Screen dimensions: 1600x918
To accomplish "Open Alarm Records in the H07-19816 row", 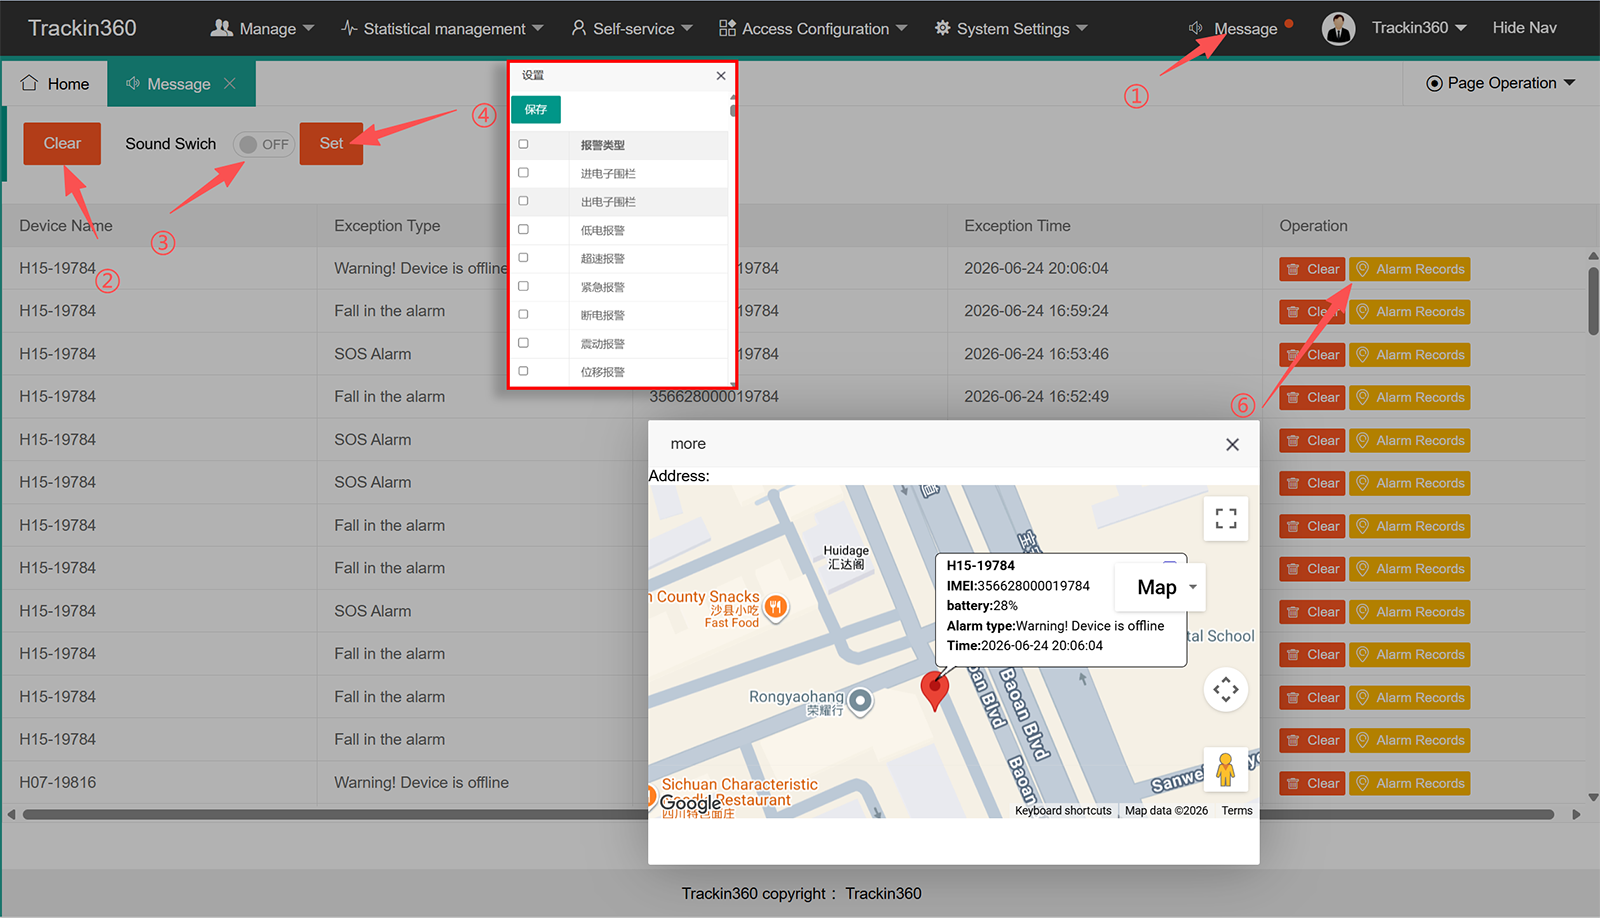I will [1410, 783].
